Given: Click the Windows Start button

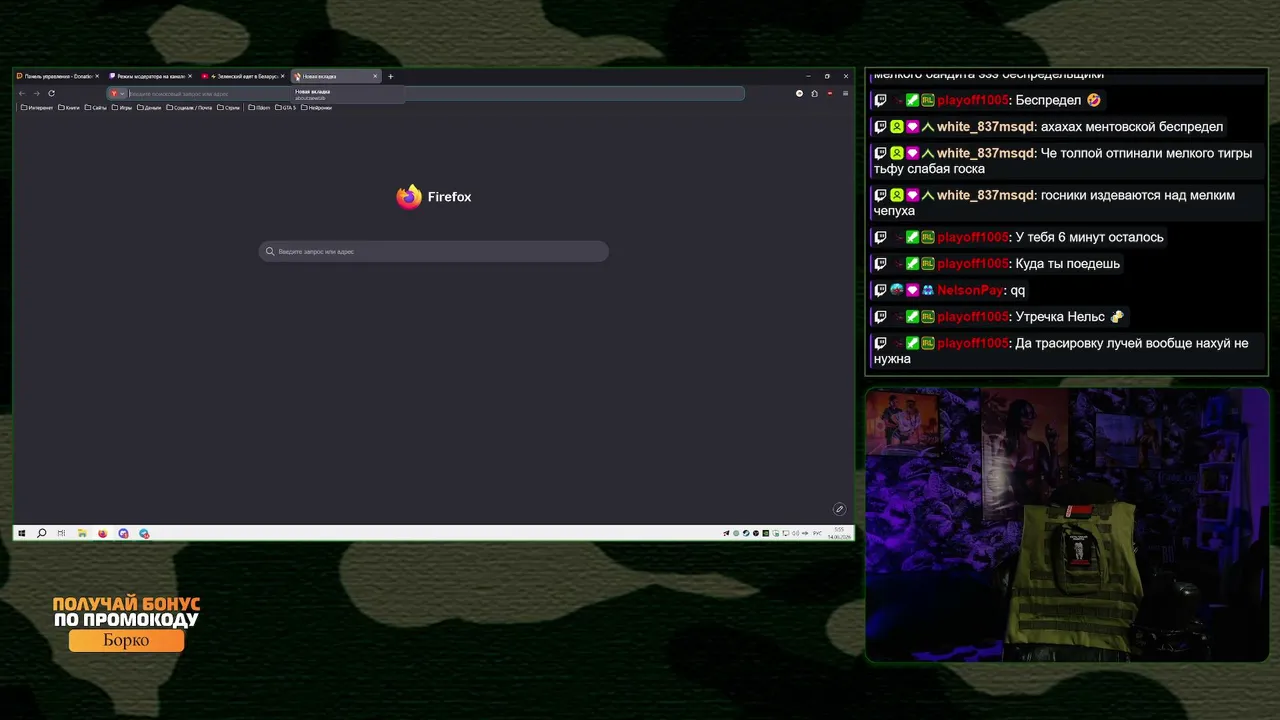Looking at the screenshot, I should coord(21,533).
